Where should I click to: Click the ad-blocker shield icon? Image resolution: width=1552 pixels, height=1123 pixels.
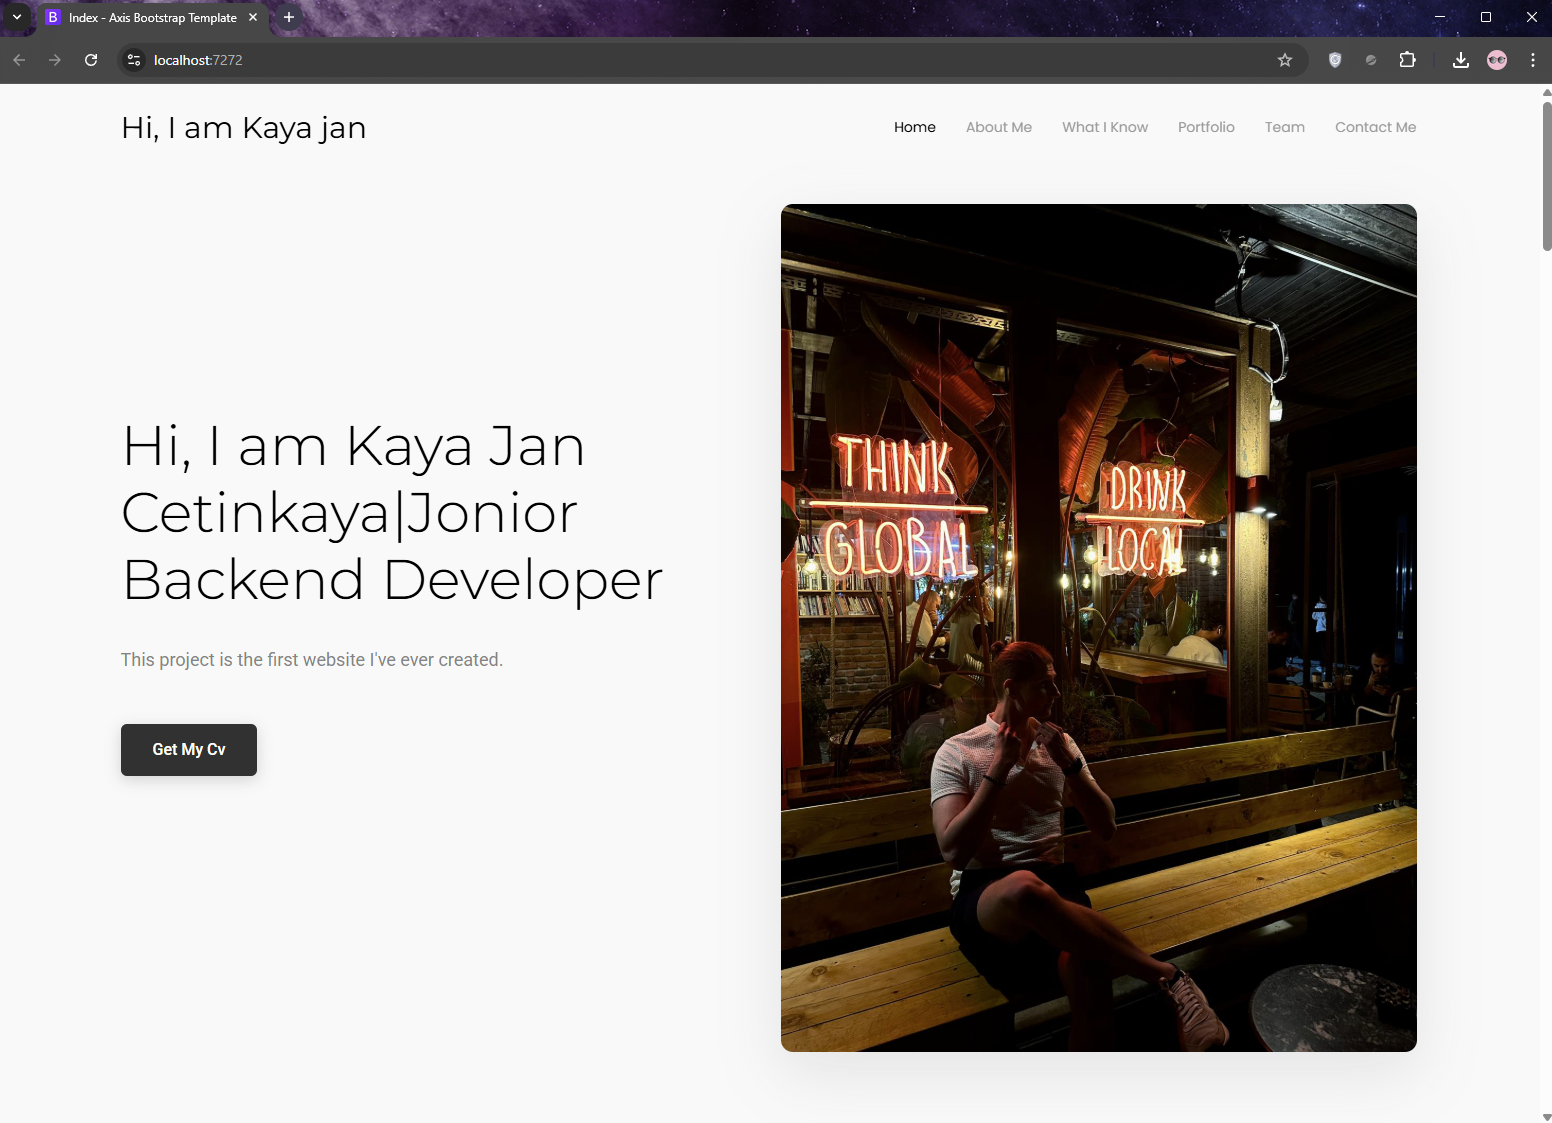coord(1334,60)
